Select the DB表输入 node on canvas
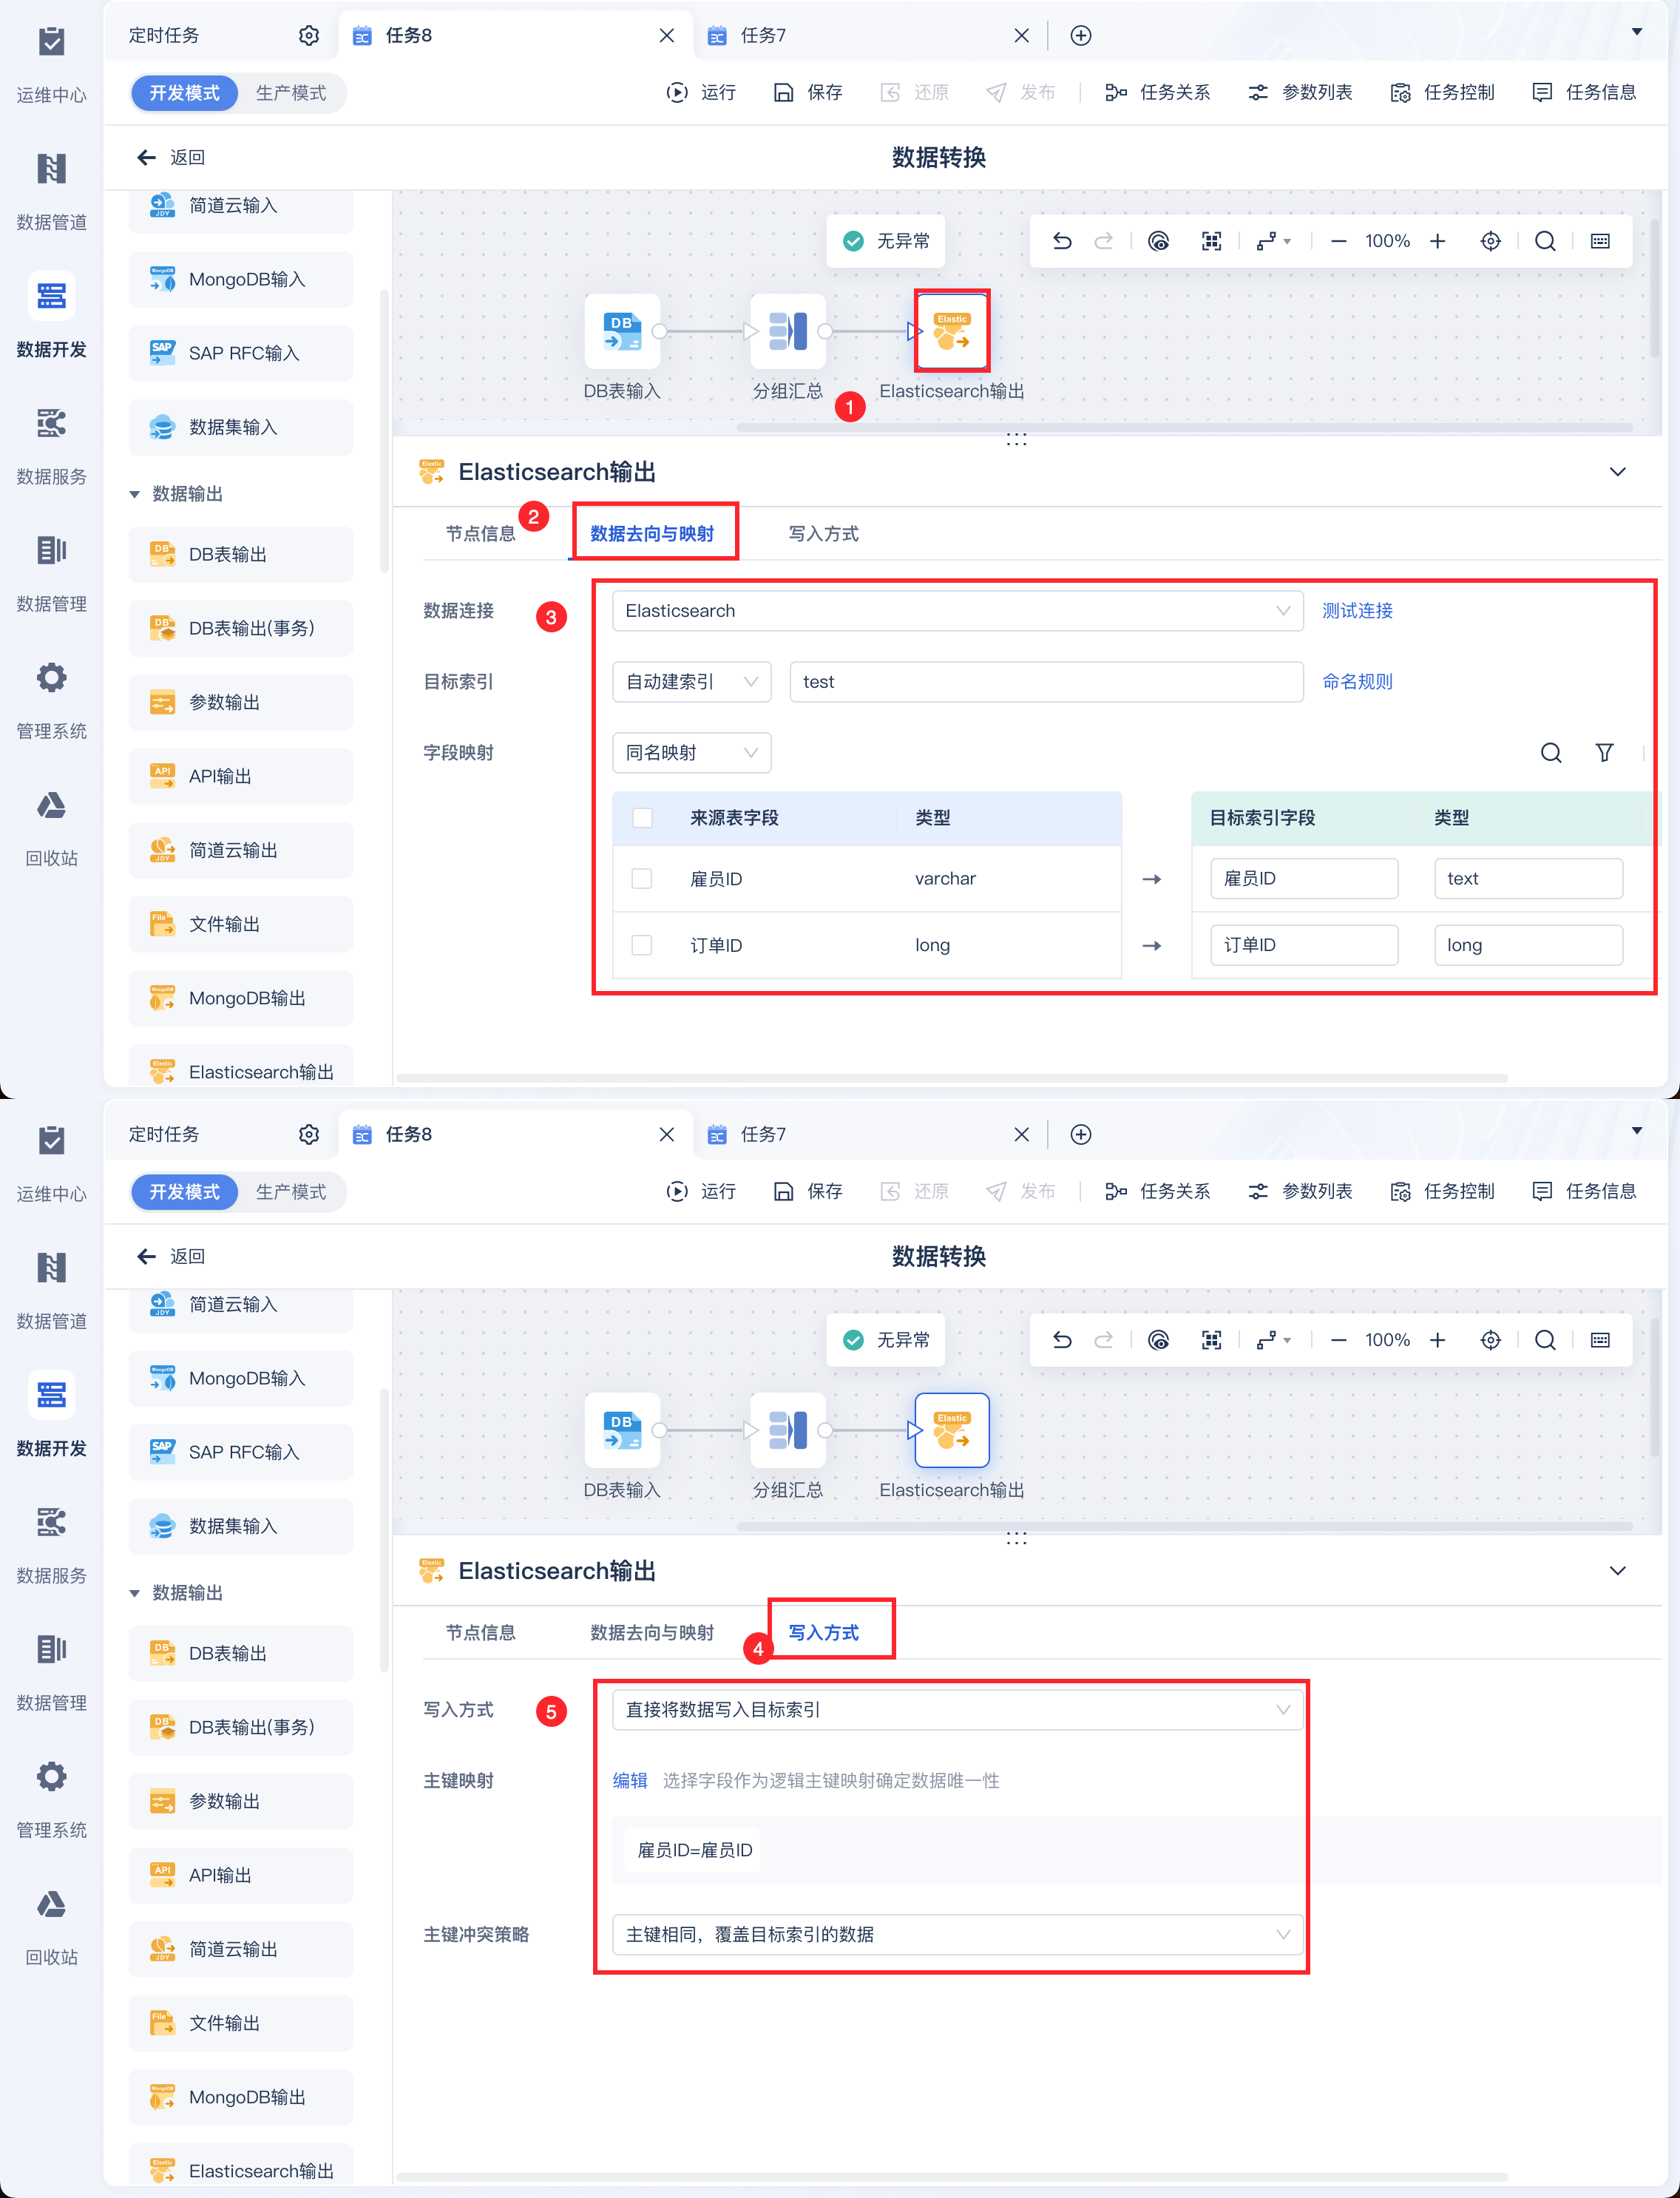This screenshot has height=2198, width=1680. click(x=622, y=331)
